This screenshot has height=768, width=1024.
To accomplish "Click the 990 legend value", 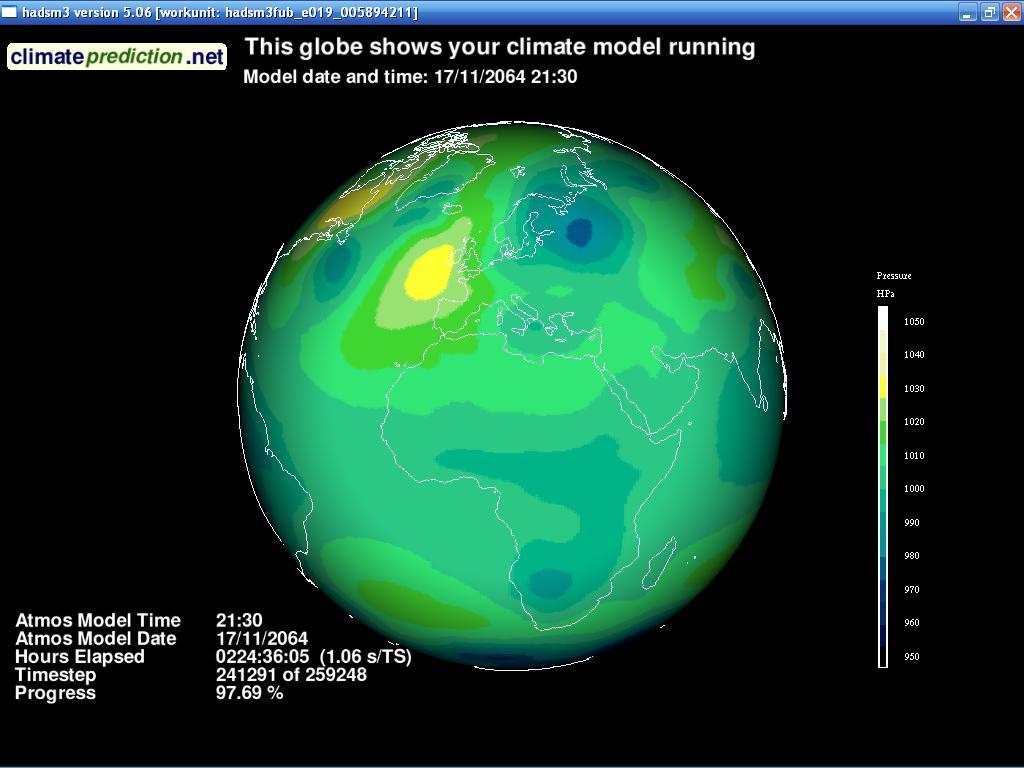I will pyautogui.click(x=912, y=522).
